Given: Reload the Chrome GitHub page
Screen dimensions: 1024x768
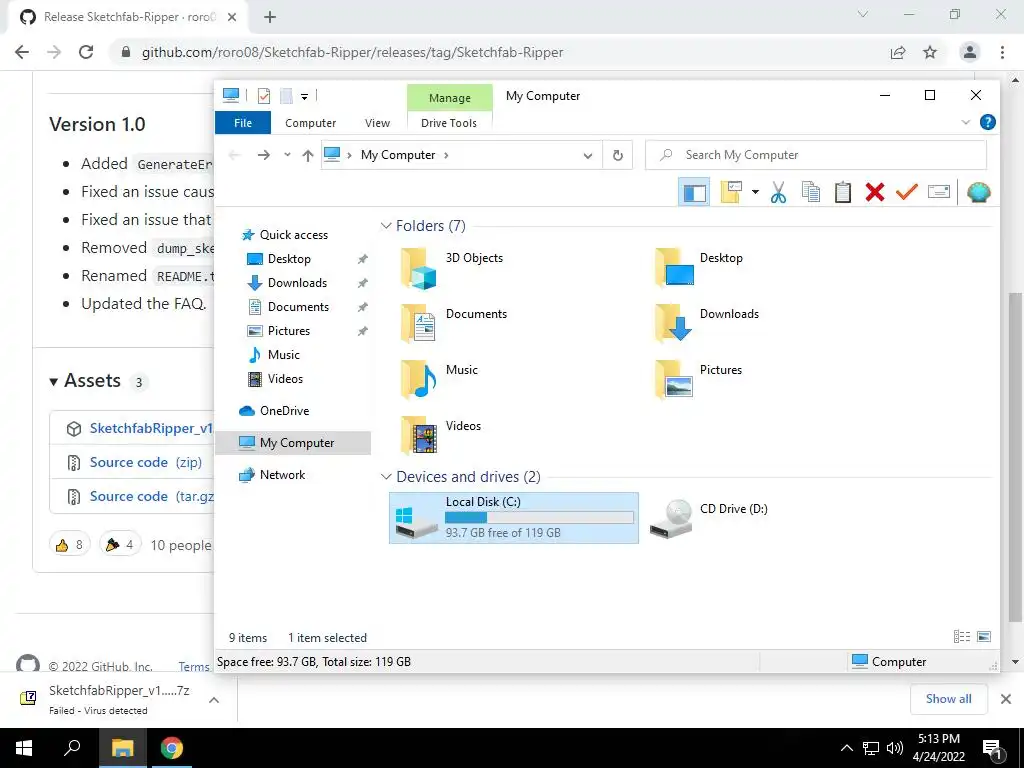Looking at the screenshot, I should (86, 52).
